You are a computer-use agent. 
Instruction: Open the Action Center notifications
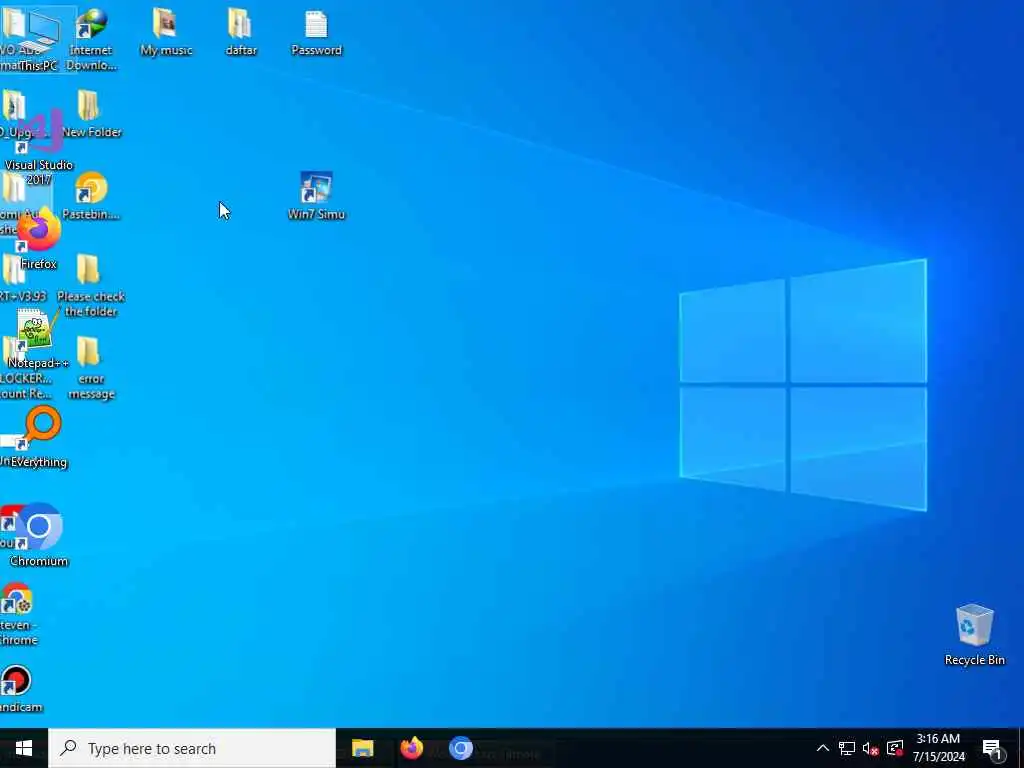(x=992, y=748)
